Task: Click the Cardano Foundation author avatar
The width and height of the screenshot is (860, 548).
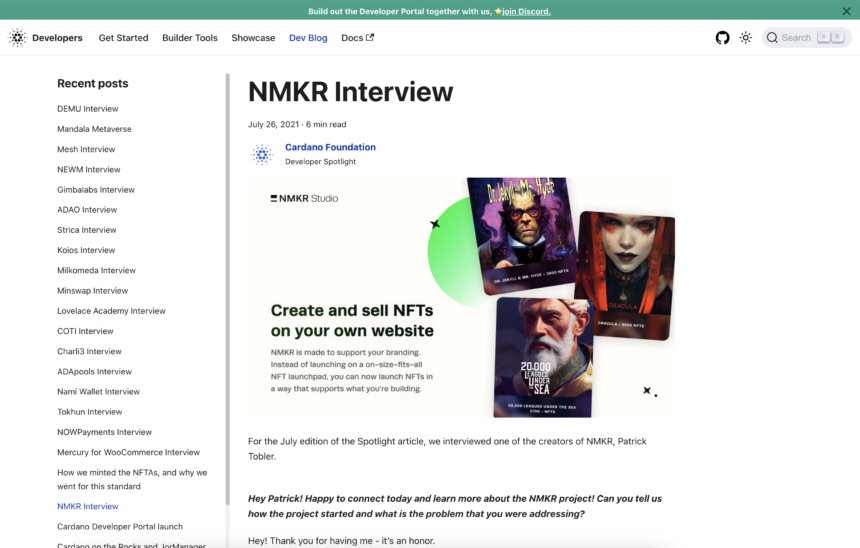Action: 262,154
